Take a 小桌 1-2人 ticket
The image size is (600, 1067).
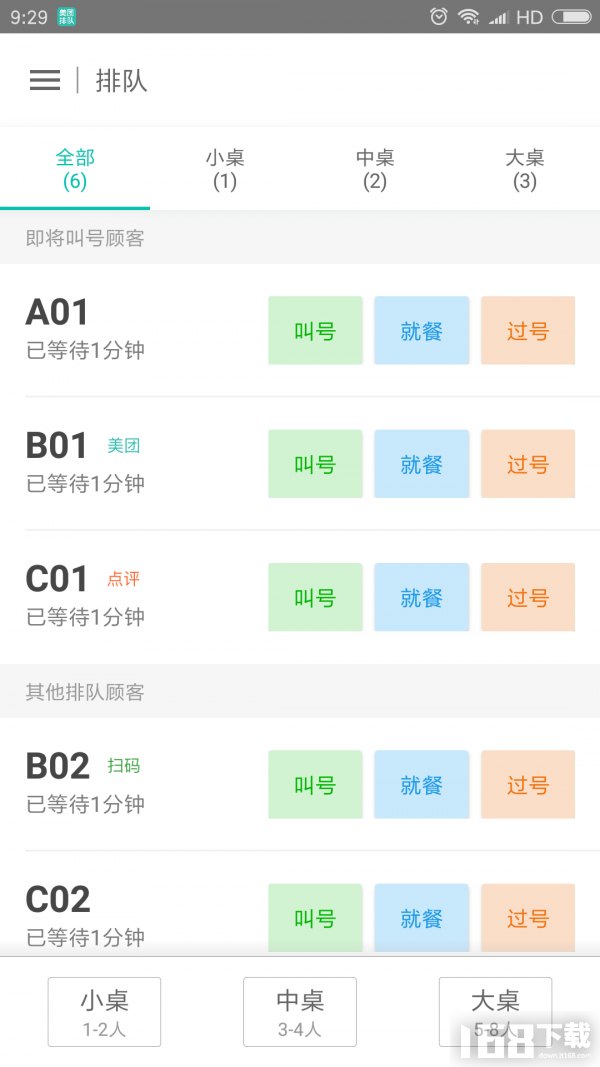[104, 1012]
